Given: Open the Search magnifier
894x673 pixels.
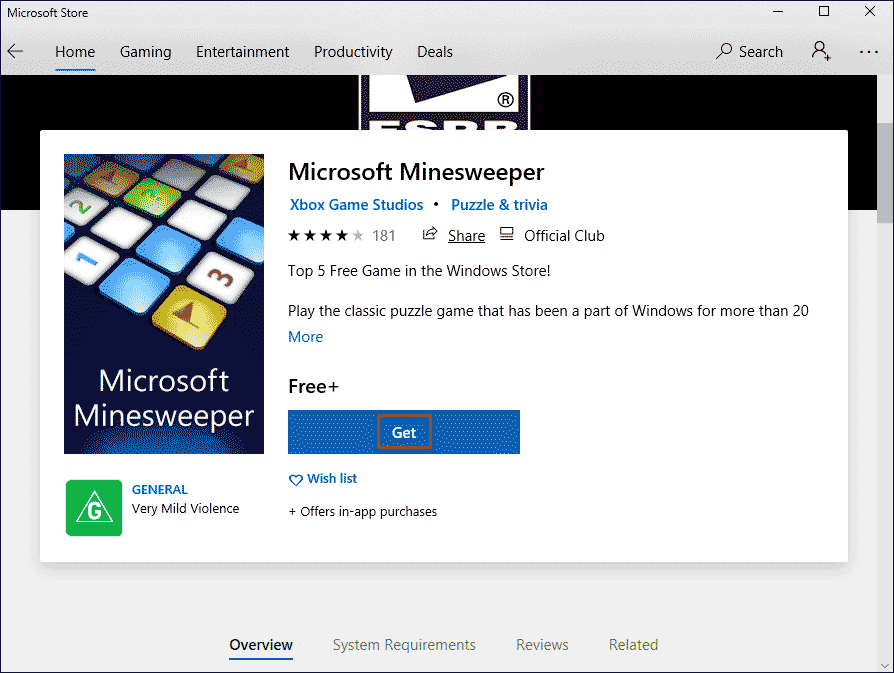Looking at the screenshot, I should [724, 51].
